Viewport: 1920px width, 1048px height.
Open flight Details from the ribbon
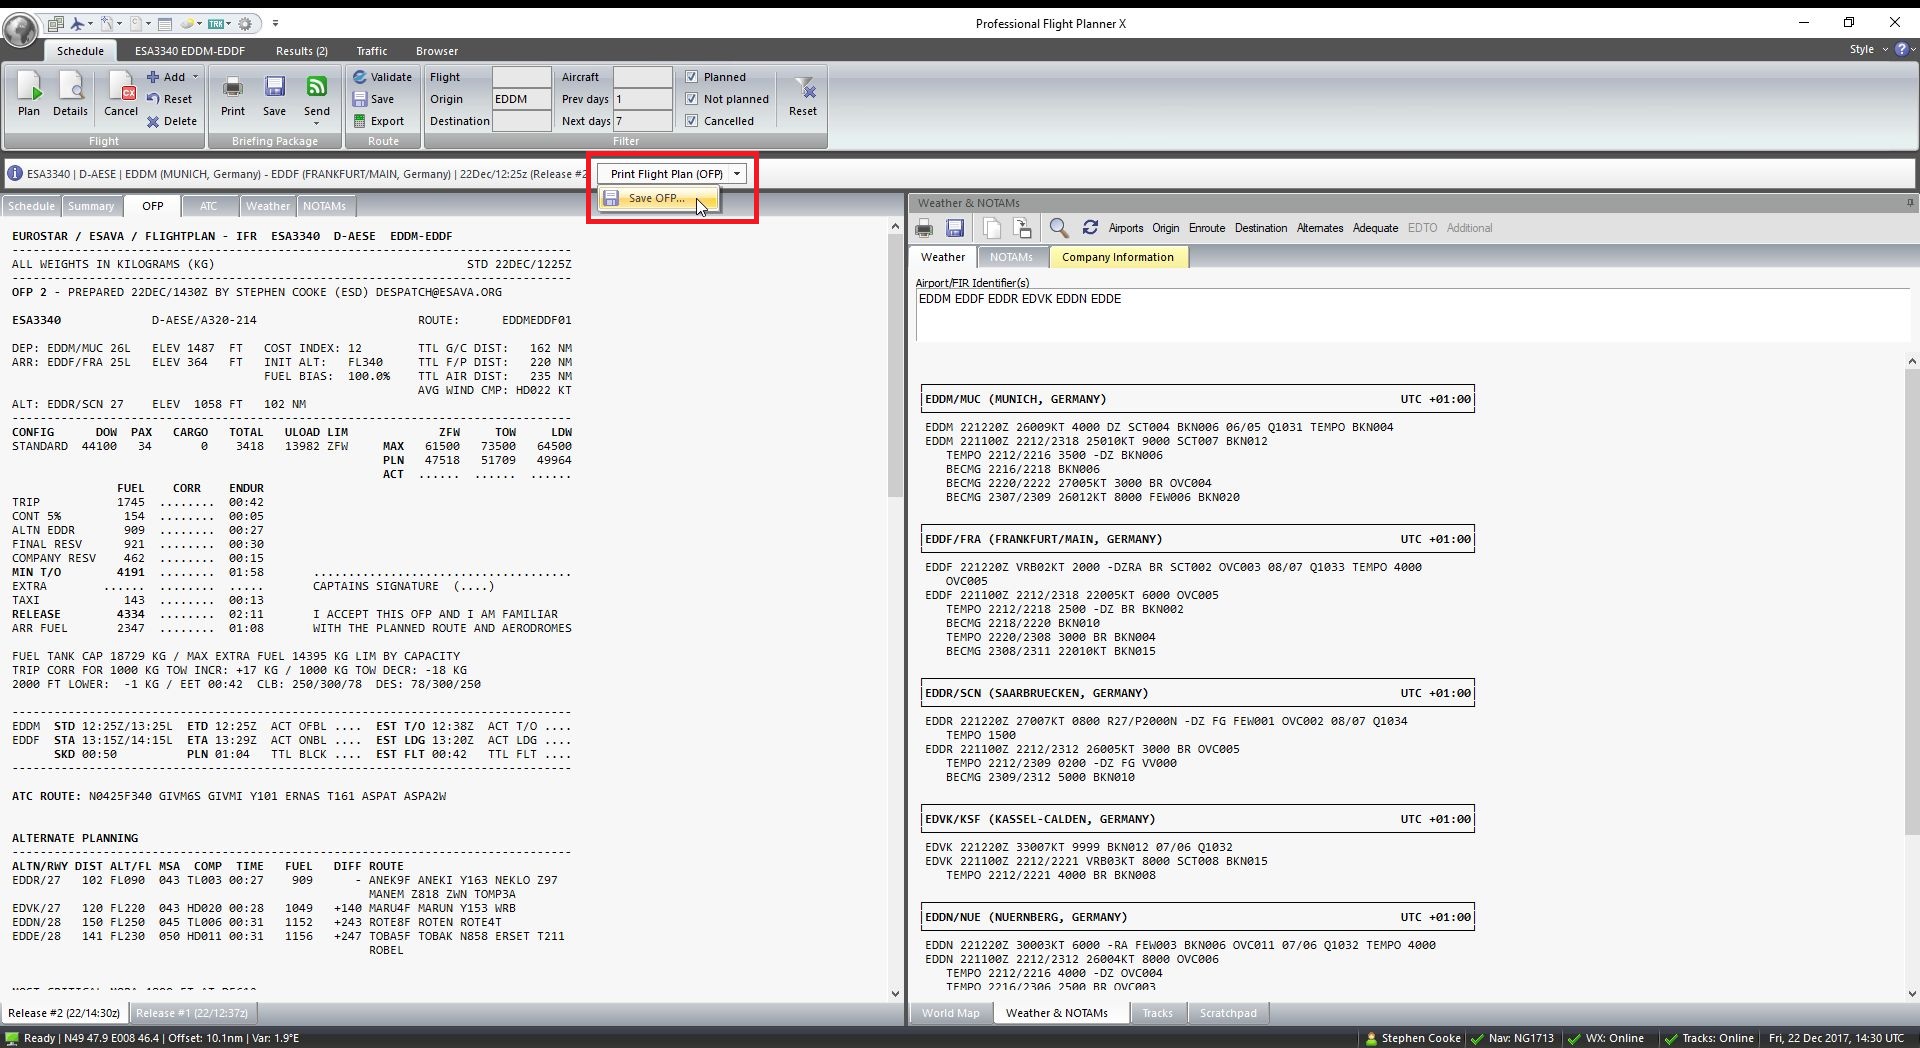click(70, 95)
